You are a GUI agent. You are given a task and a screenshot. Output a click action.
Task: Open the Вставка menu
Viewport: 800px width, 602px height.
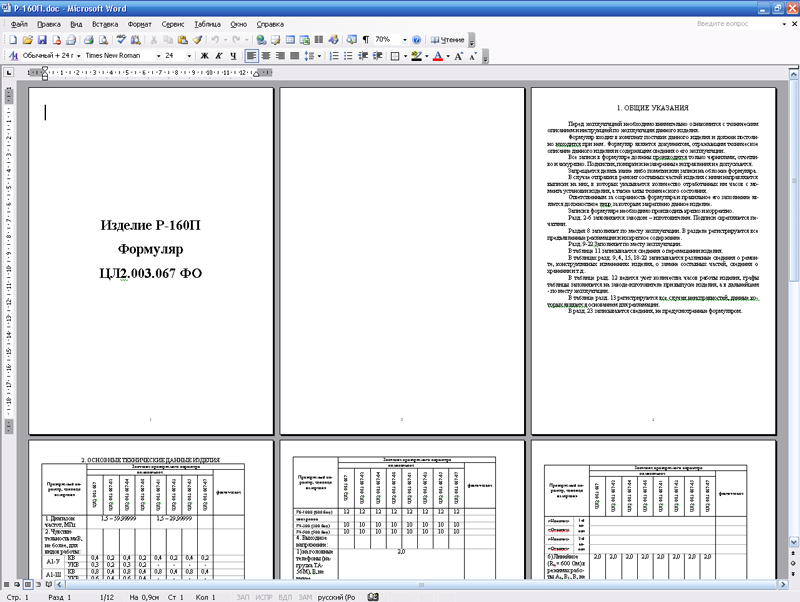click(104, 21)
